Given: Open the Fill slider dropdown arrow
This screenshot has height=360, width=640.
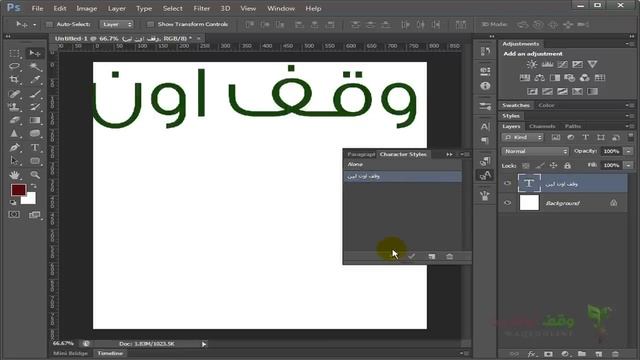Looking at the screenshot, I should [x=629, y=165].
